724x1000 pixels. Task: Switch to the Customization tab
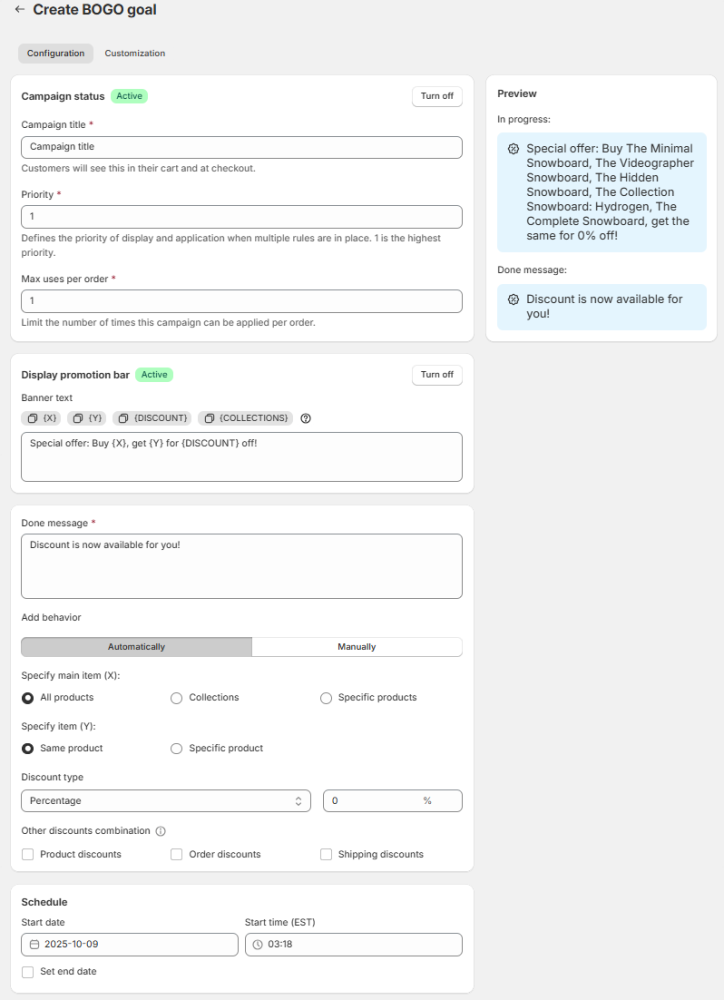tap(135, 53)
